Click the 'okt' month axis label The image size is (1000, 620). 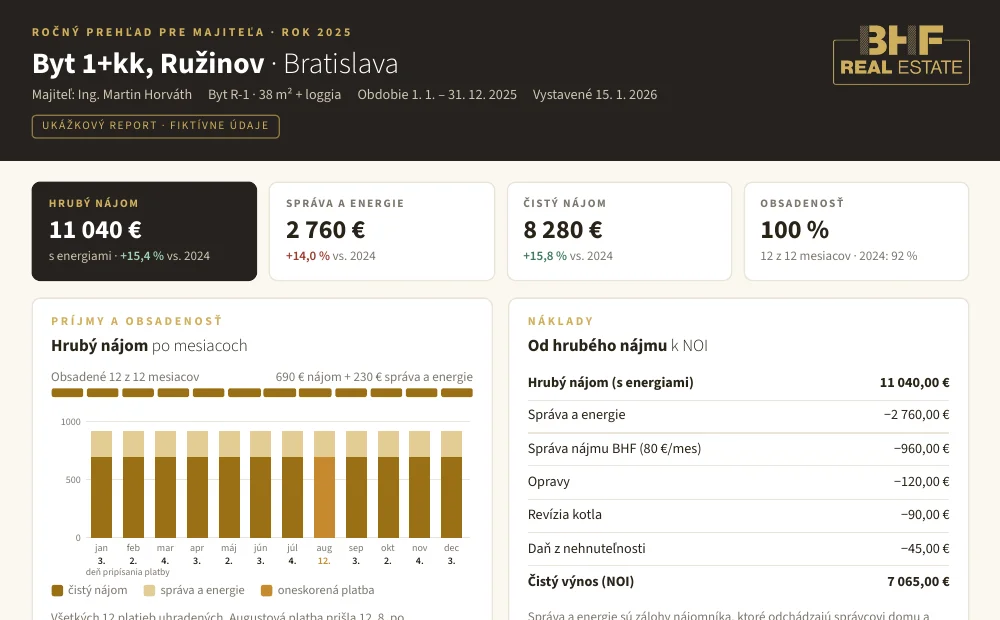388,548
